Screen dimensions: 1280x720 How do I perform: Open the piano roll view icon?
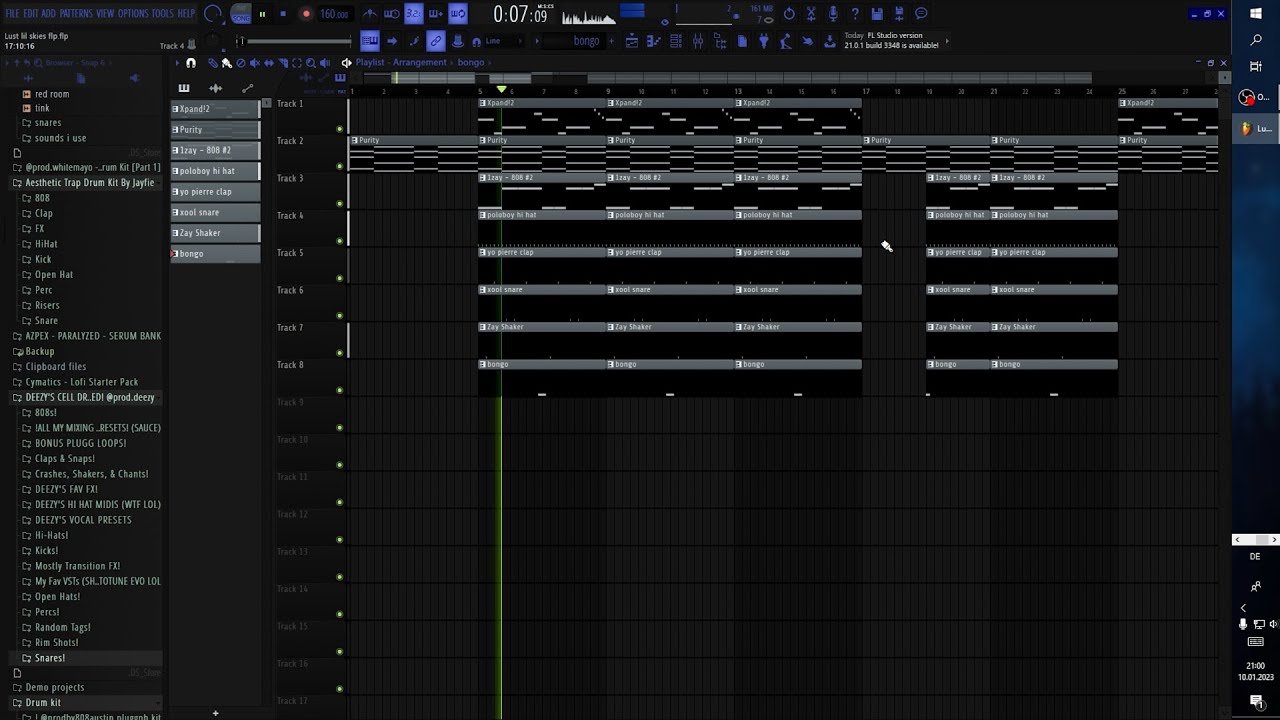654,41
